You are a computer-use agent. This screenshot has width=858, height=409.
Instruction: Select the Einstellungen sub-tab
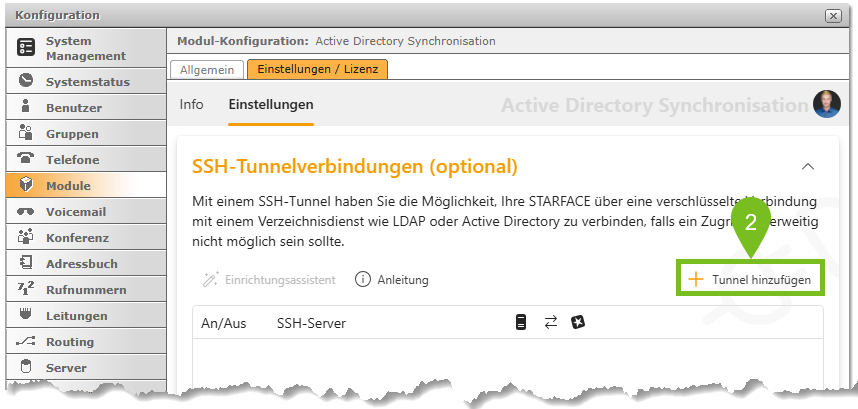click(271, 104)
